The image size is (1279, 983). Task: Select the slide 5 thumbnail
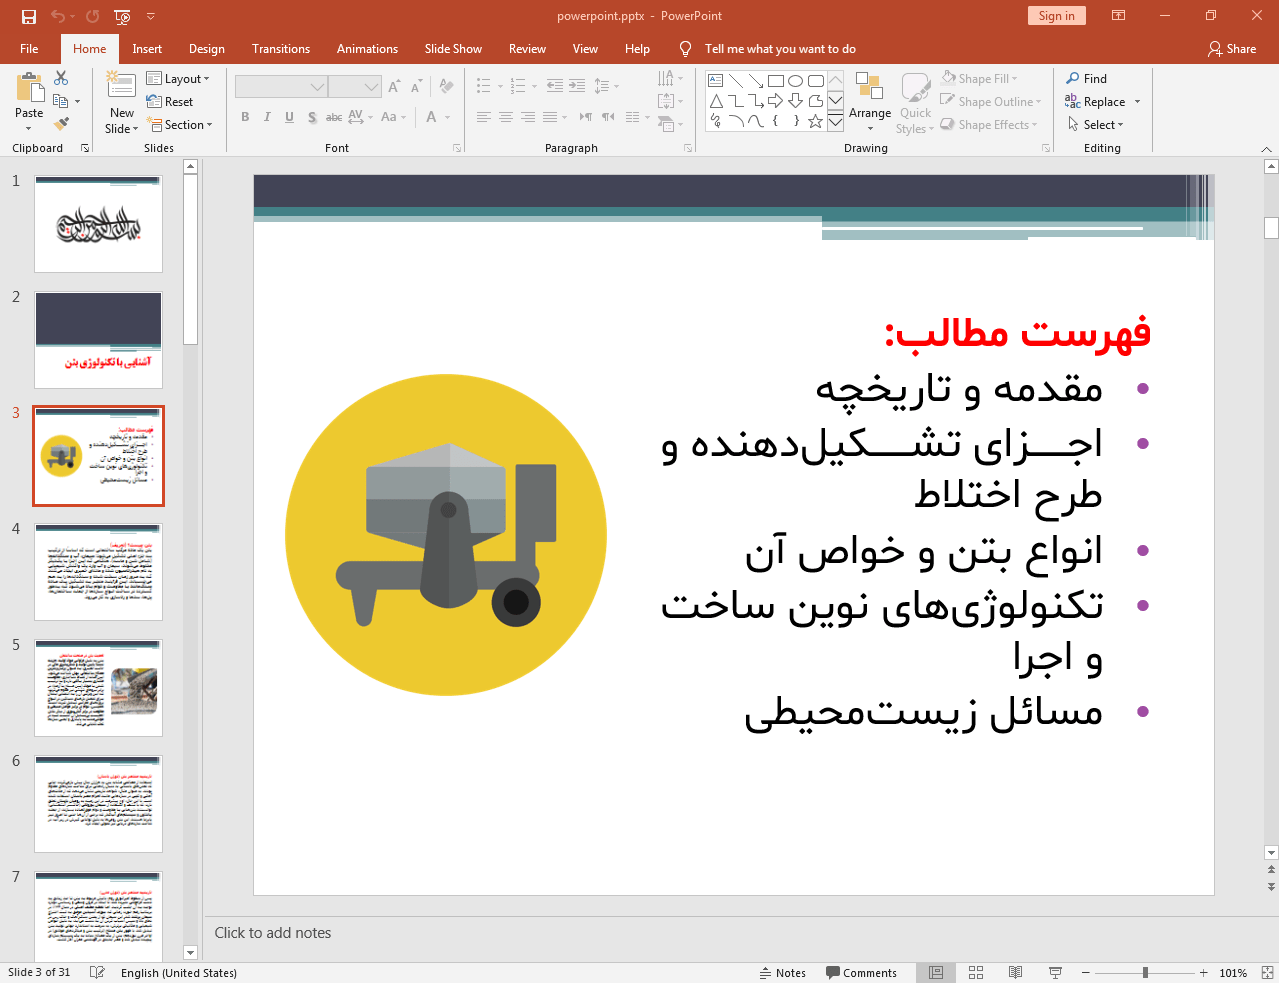98,687
